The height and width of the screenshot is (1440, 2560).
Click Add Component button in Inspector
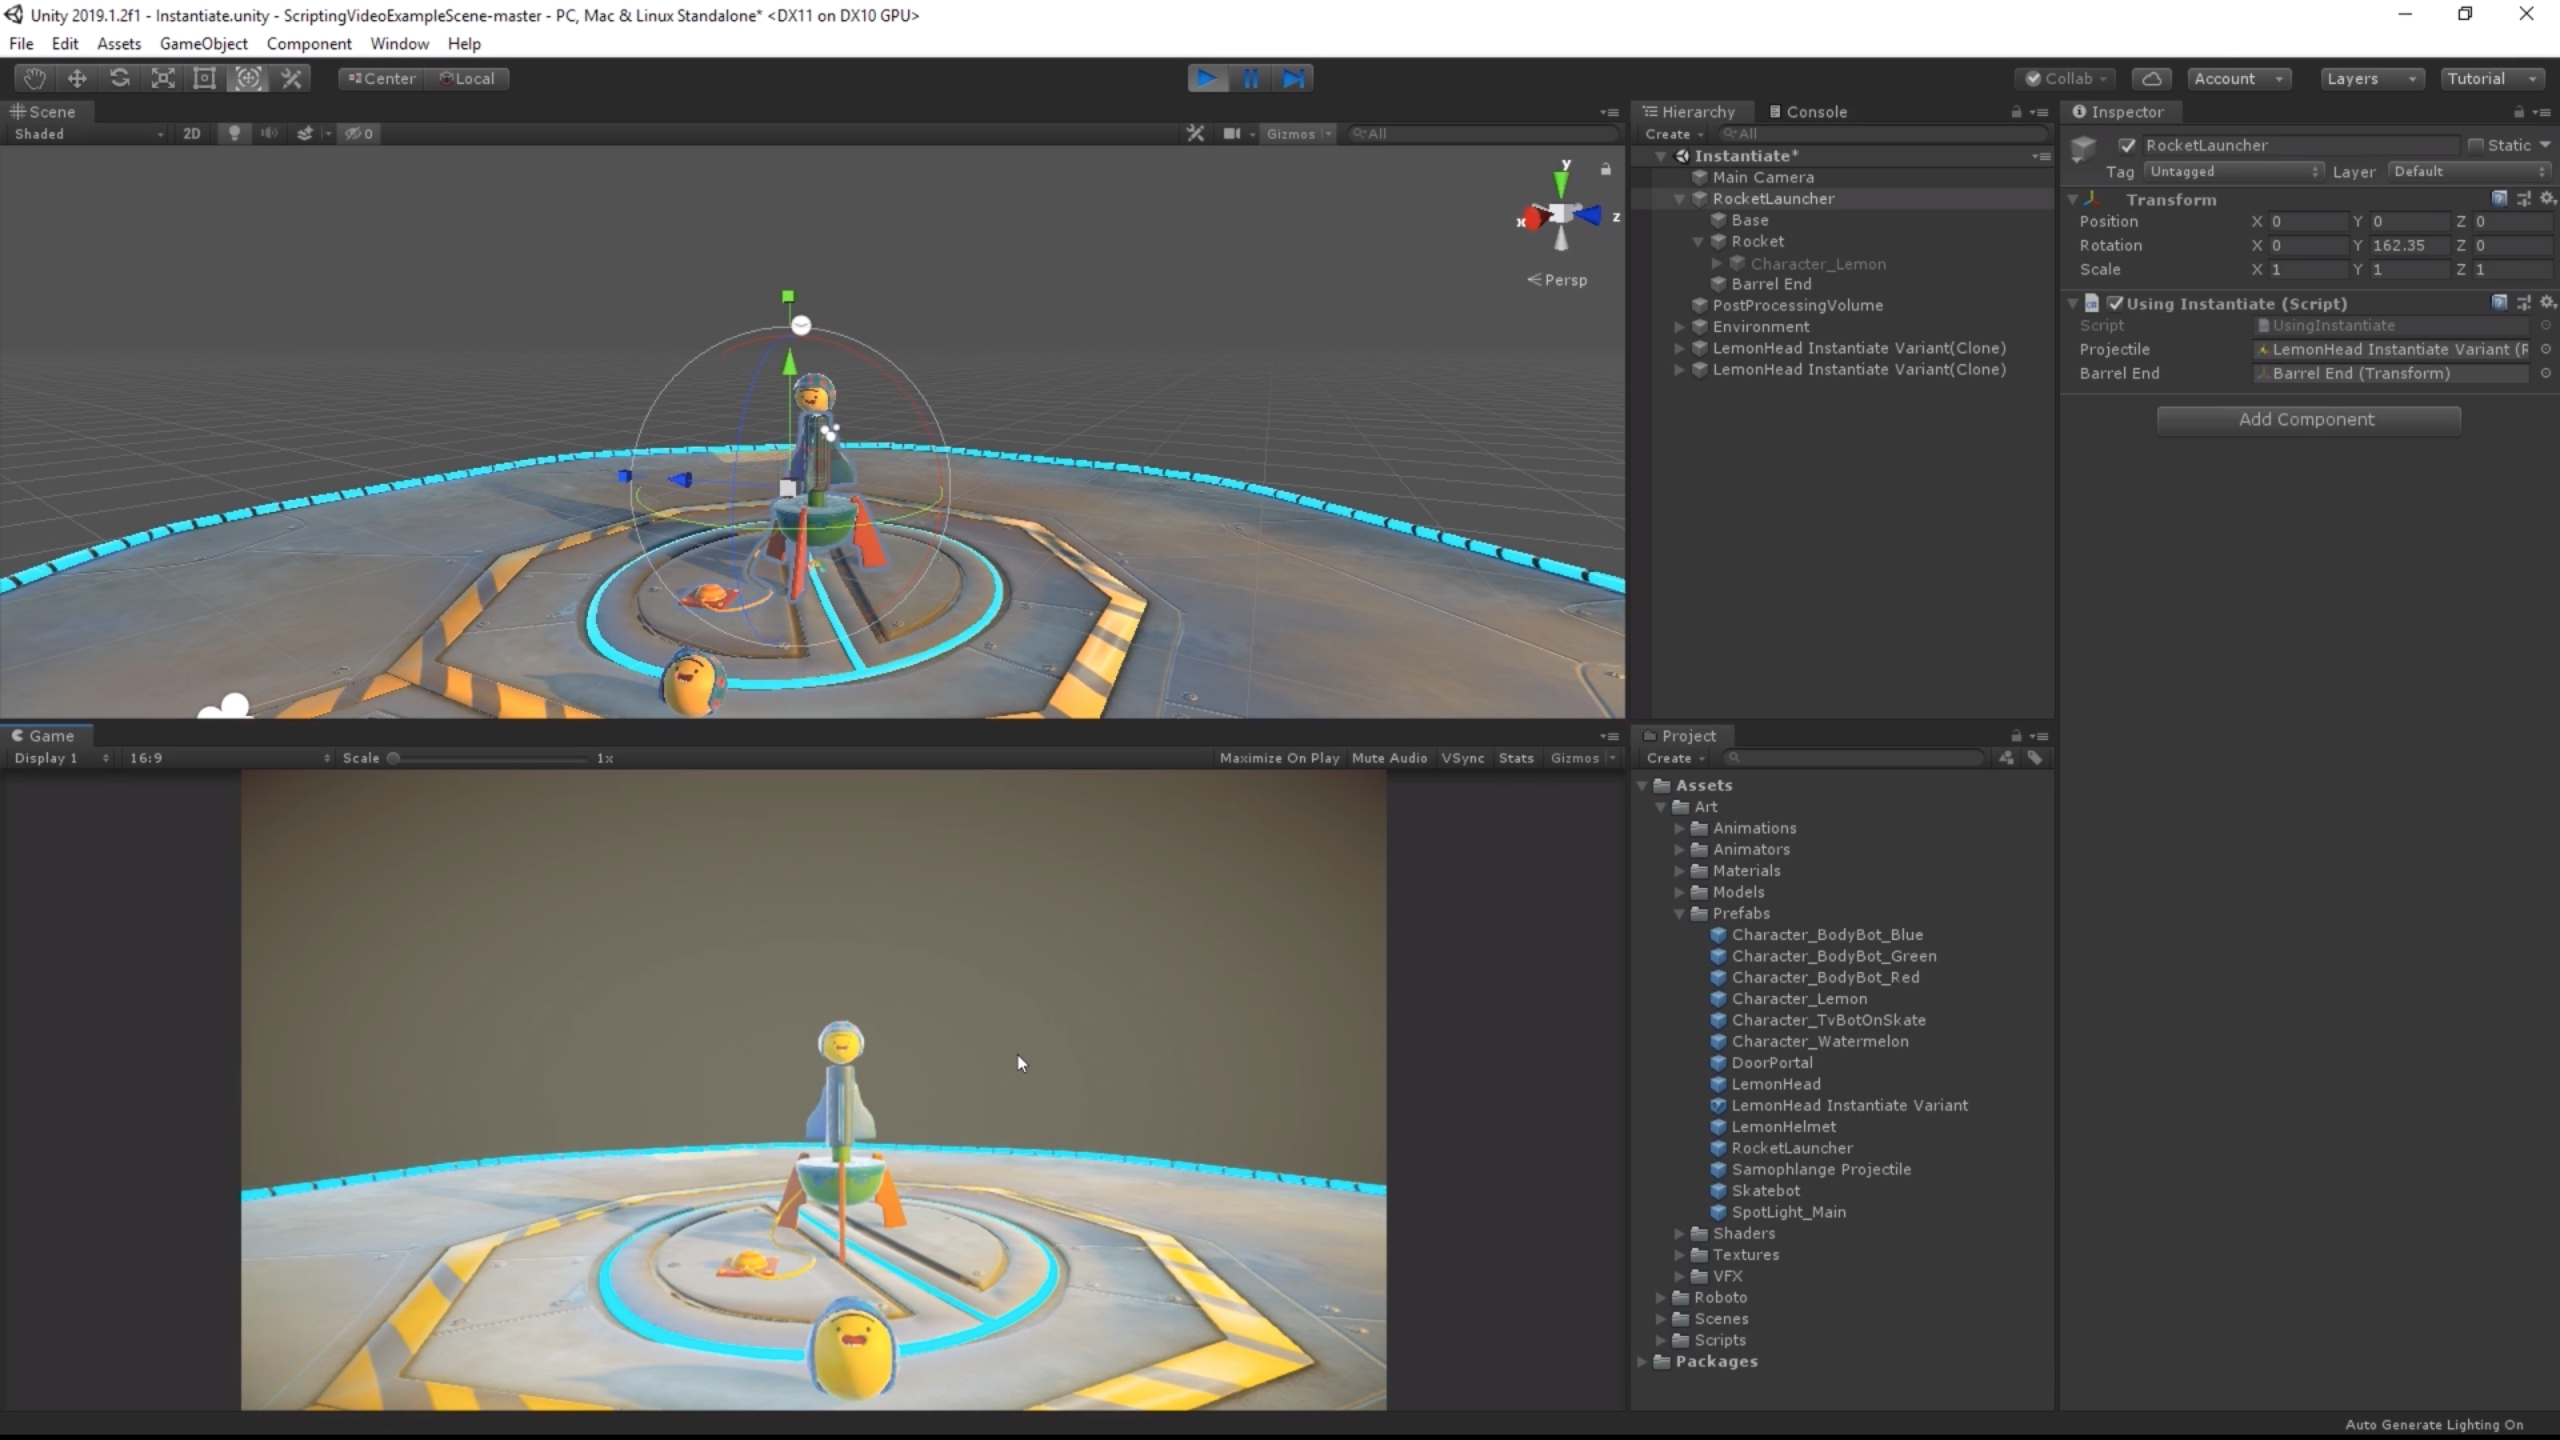pyautogui.click(x=2305, y=418)
